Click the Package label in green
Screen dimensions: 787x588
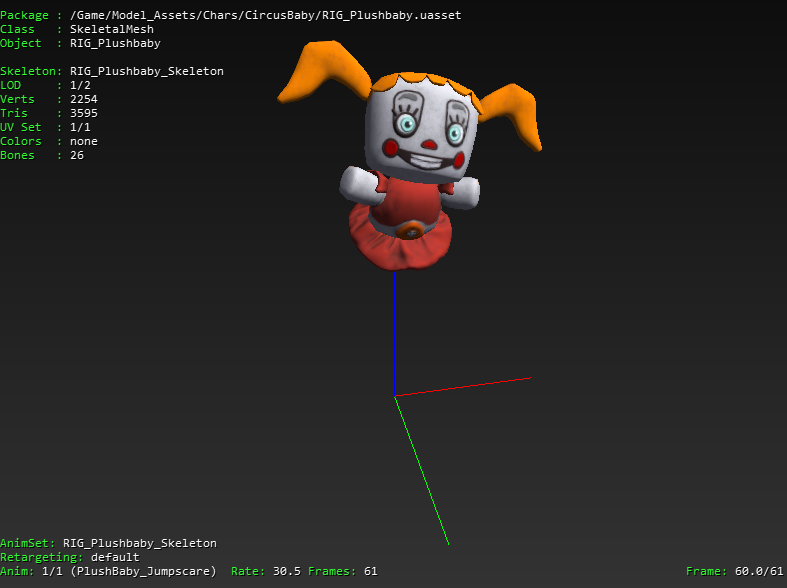click(x=25, y=16)
